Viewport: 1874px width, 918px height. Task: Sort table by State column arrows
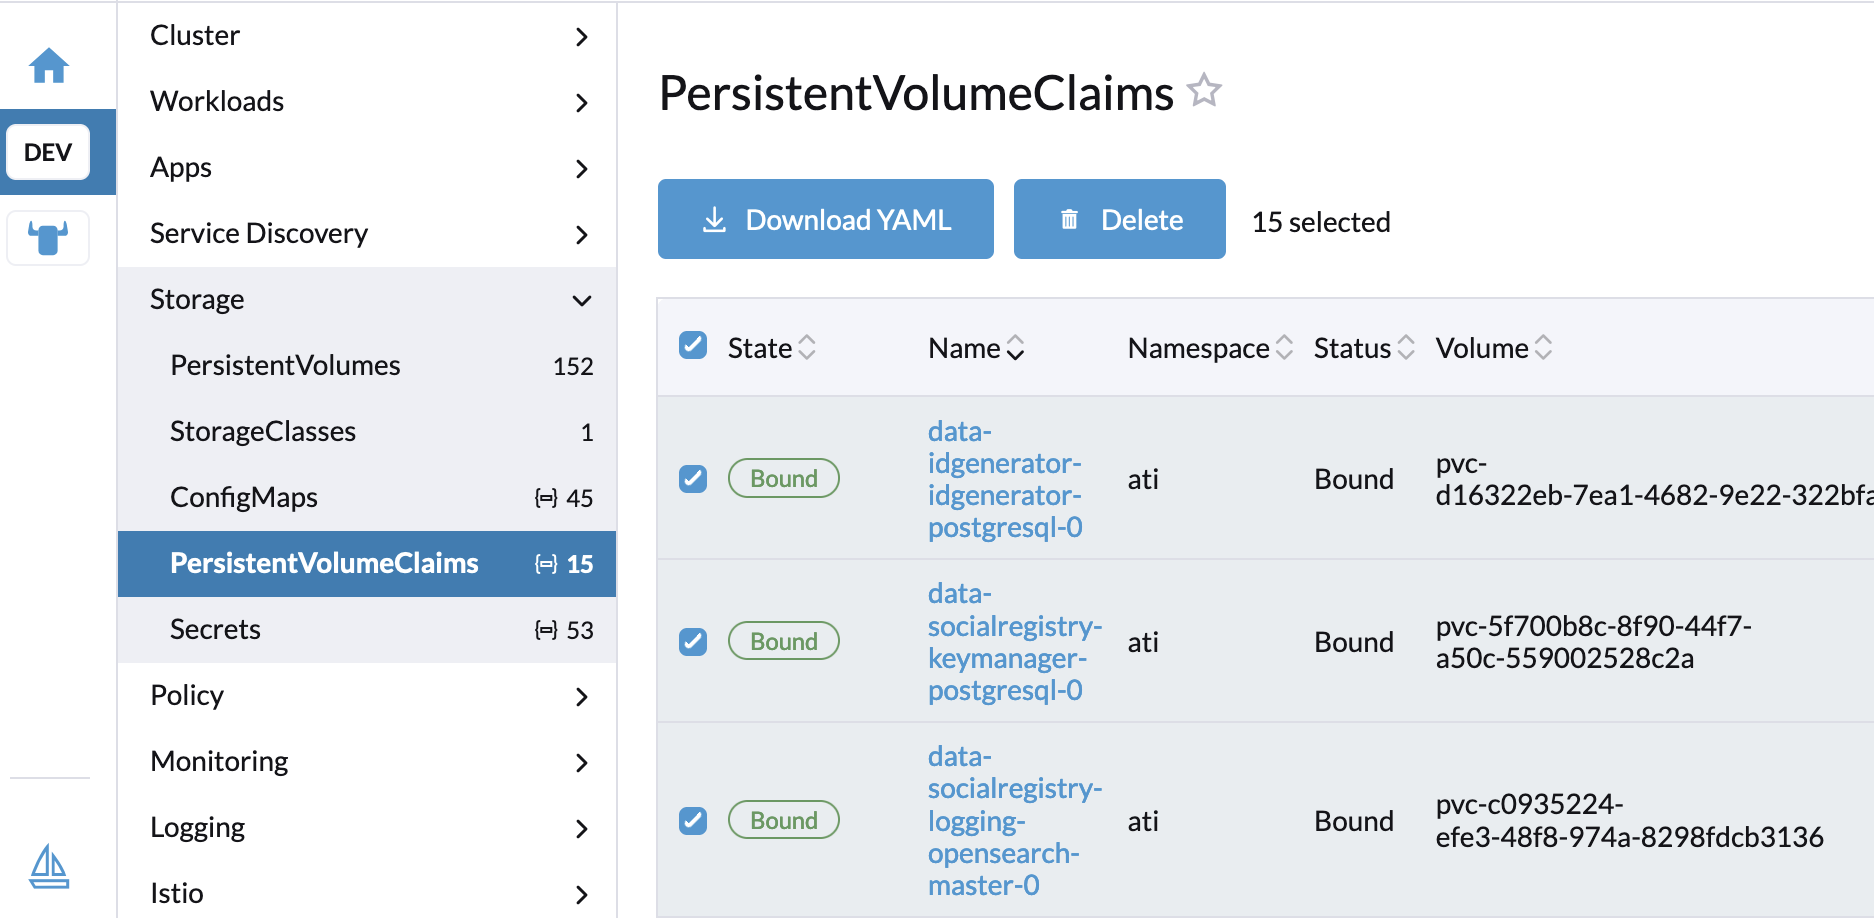point(807,348)
